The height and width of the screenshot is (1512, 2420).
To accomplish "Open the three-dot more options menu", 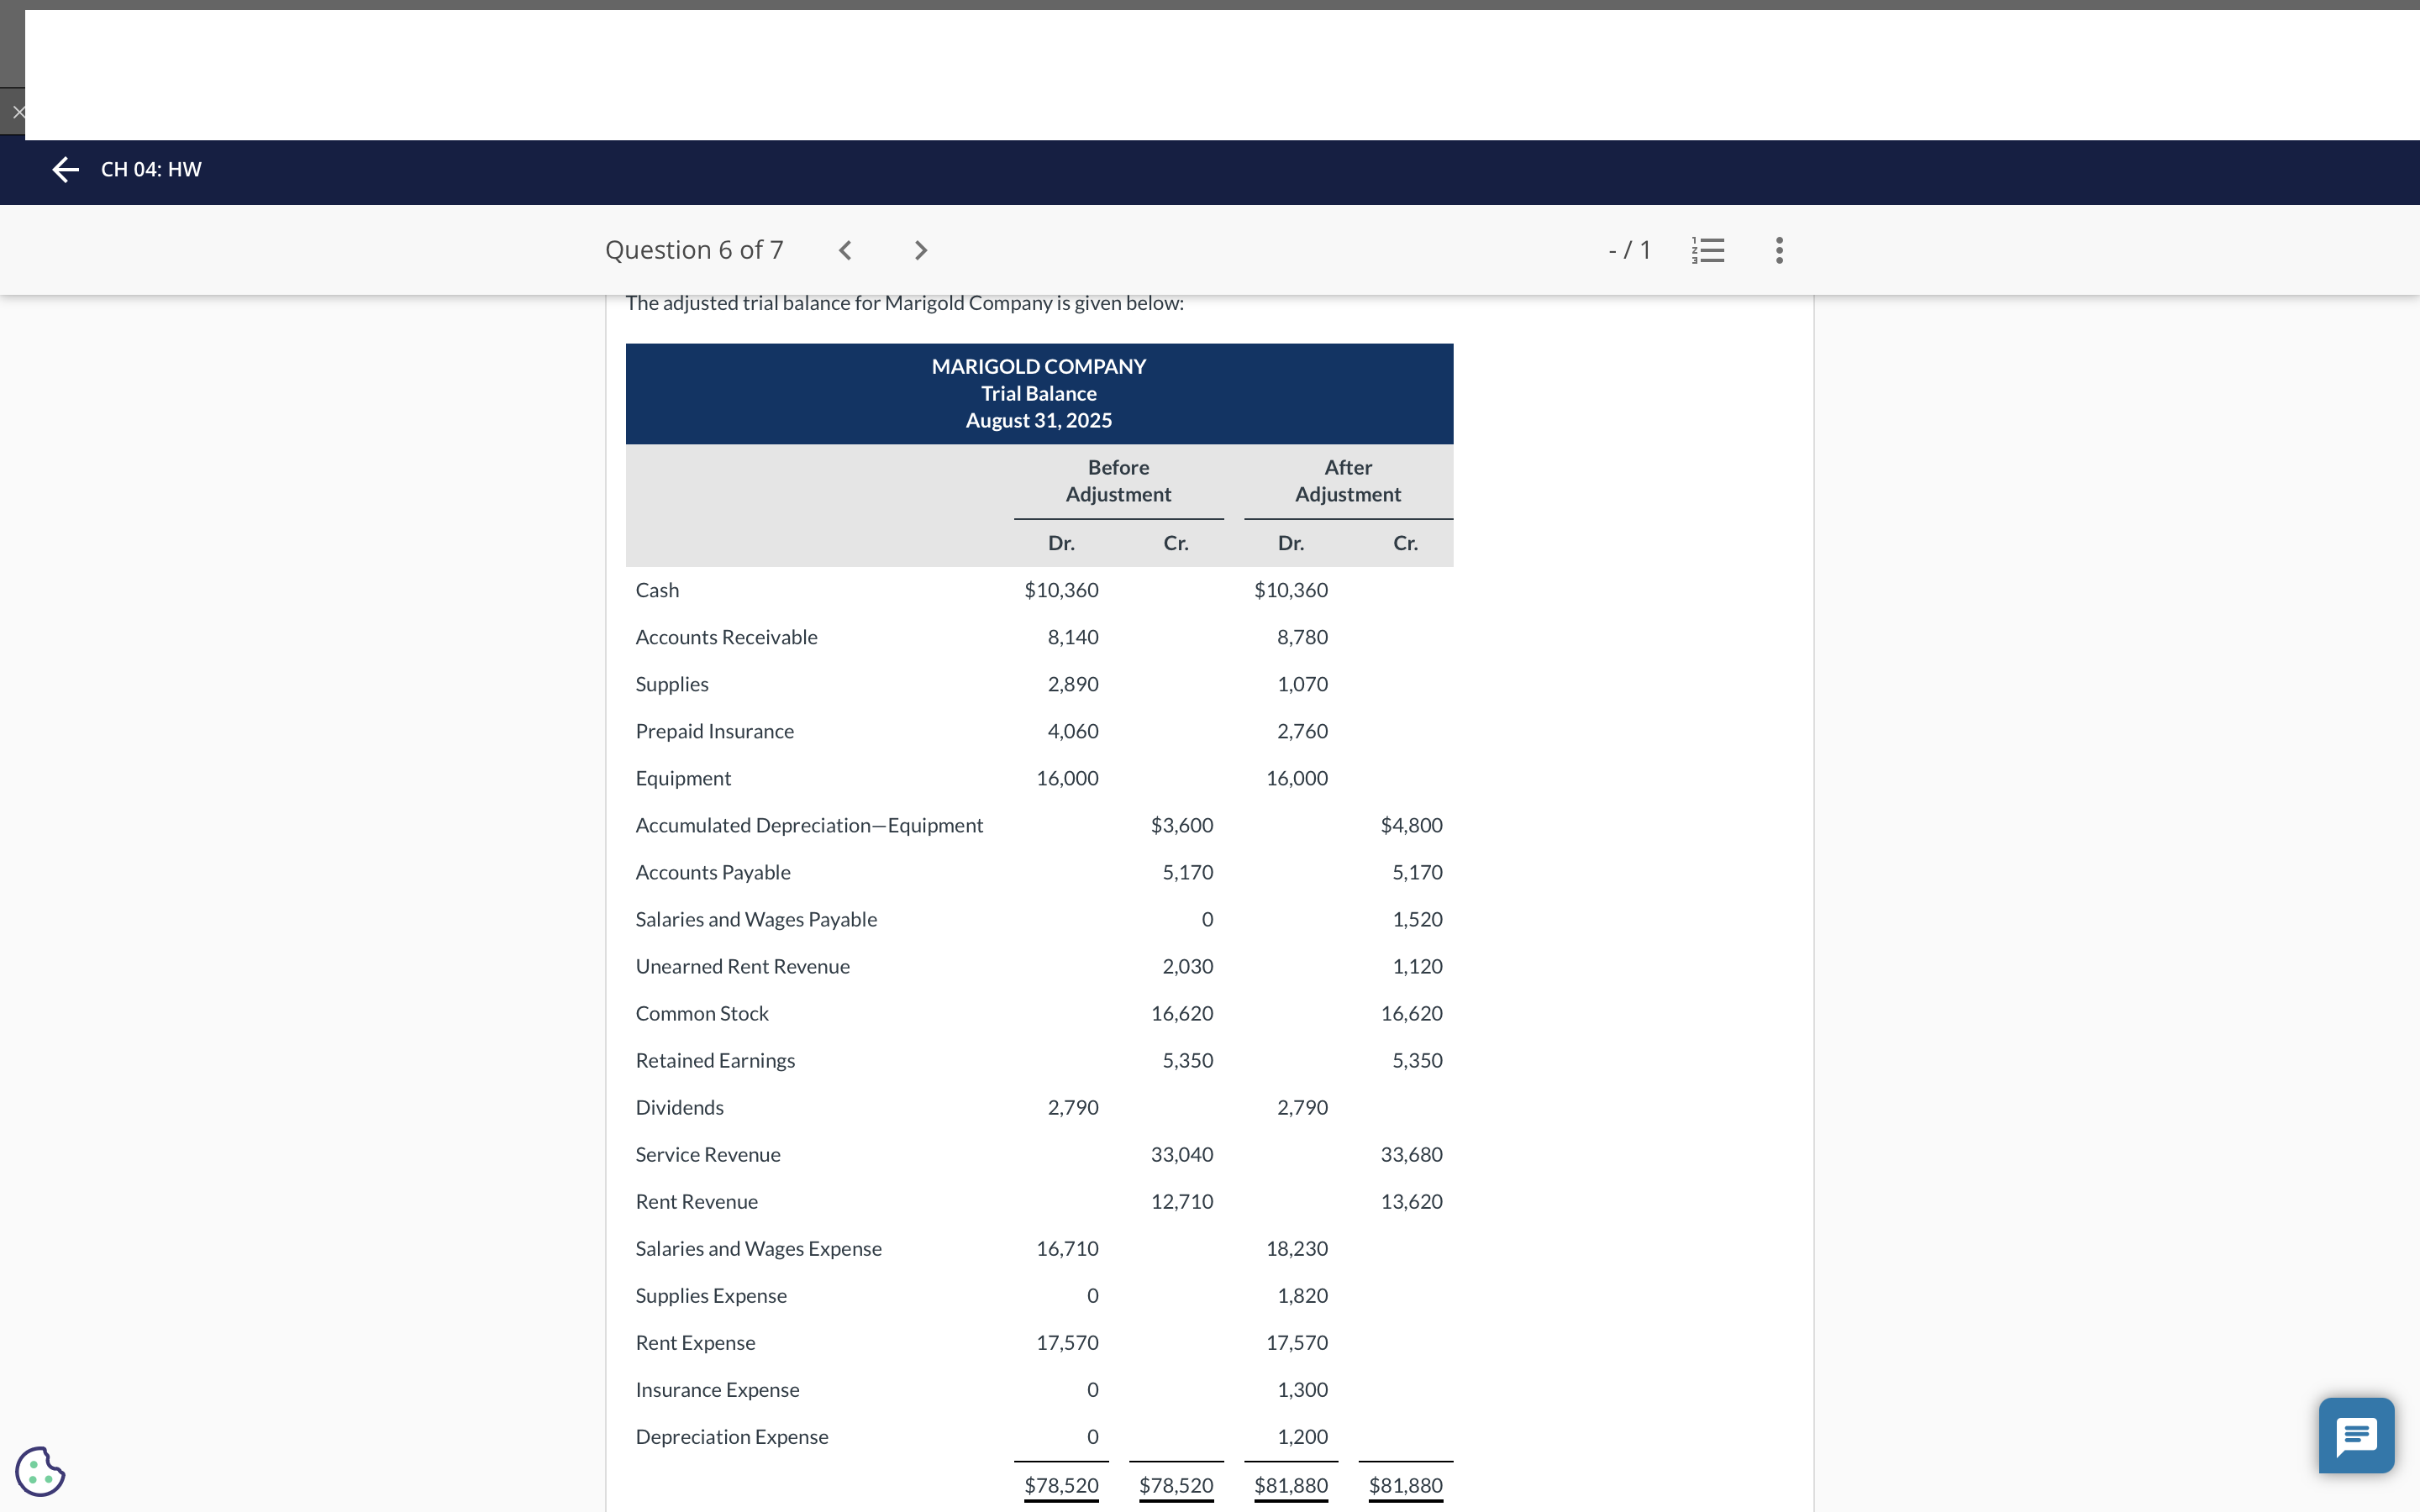I will coord(1779,250).
